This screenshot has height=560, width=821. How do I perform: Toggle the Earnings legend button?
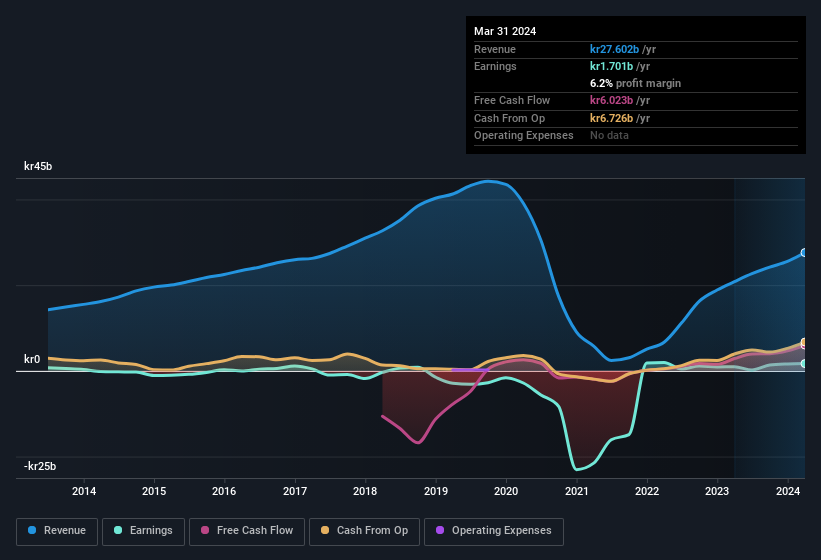tap(141, 531)
